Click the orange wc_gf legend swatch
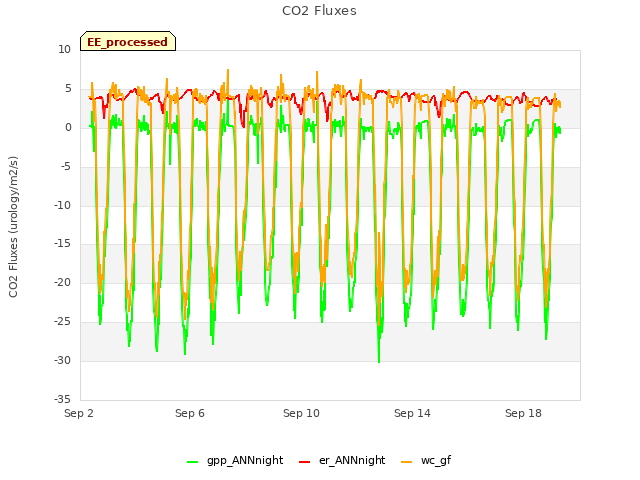This screenshot has width=640, height=480. [407, 462]
